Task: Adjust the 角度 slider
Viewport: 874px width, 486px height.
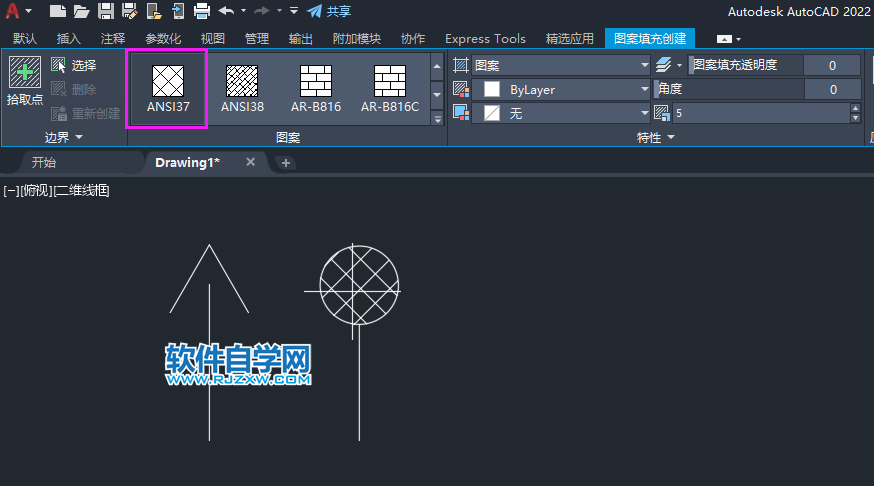Action: 729,89
